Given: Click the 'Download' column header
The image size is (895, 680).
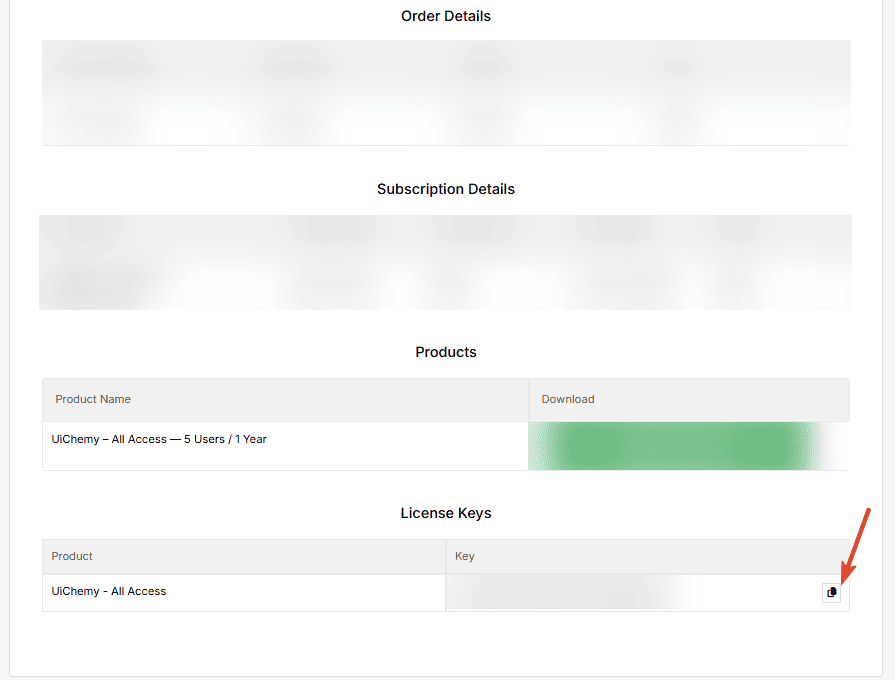Looking at the screenshot, I should 568,399.
